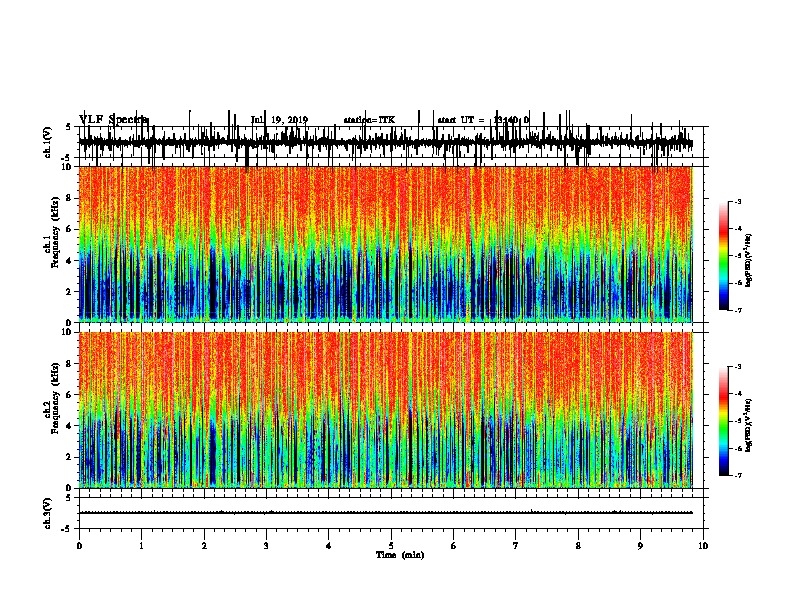The height and width of the screenshot is (612, 792).
Task: Click the ch.3 flat waveform trace
Action: (x=385, y=513)
